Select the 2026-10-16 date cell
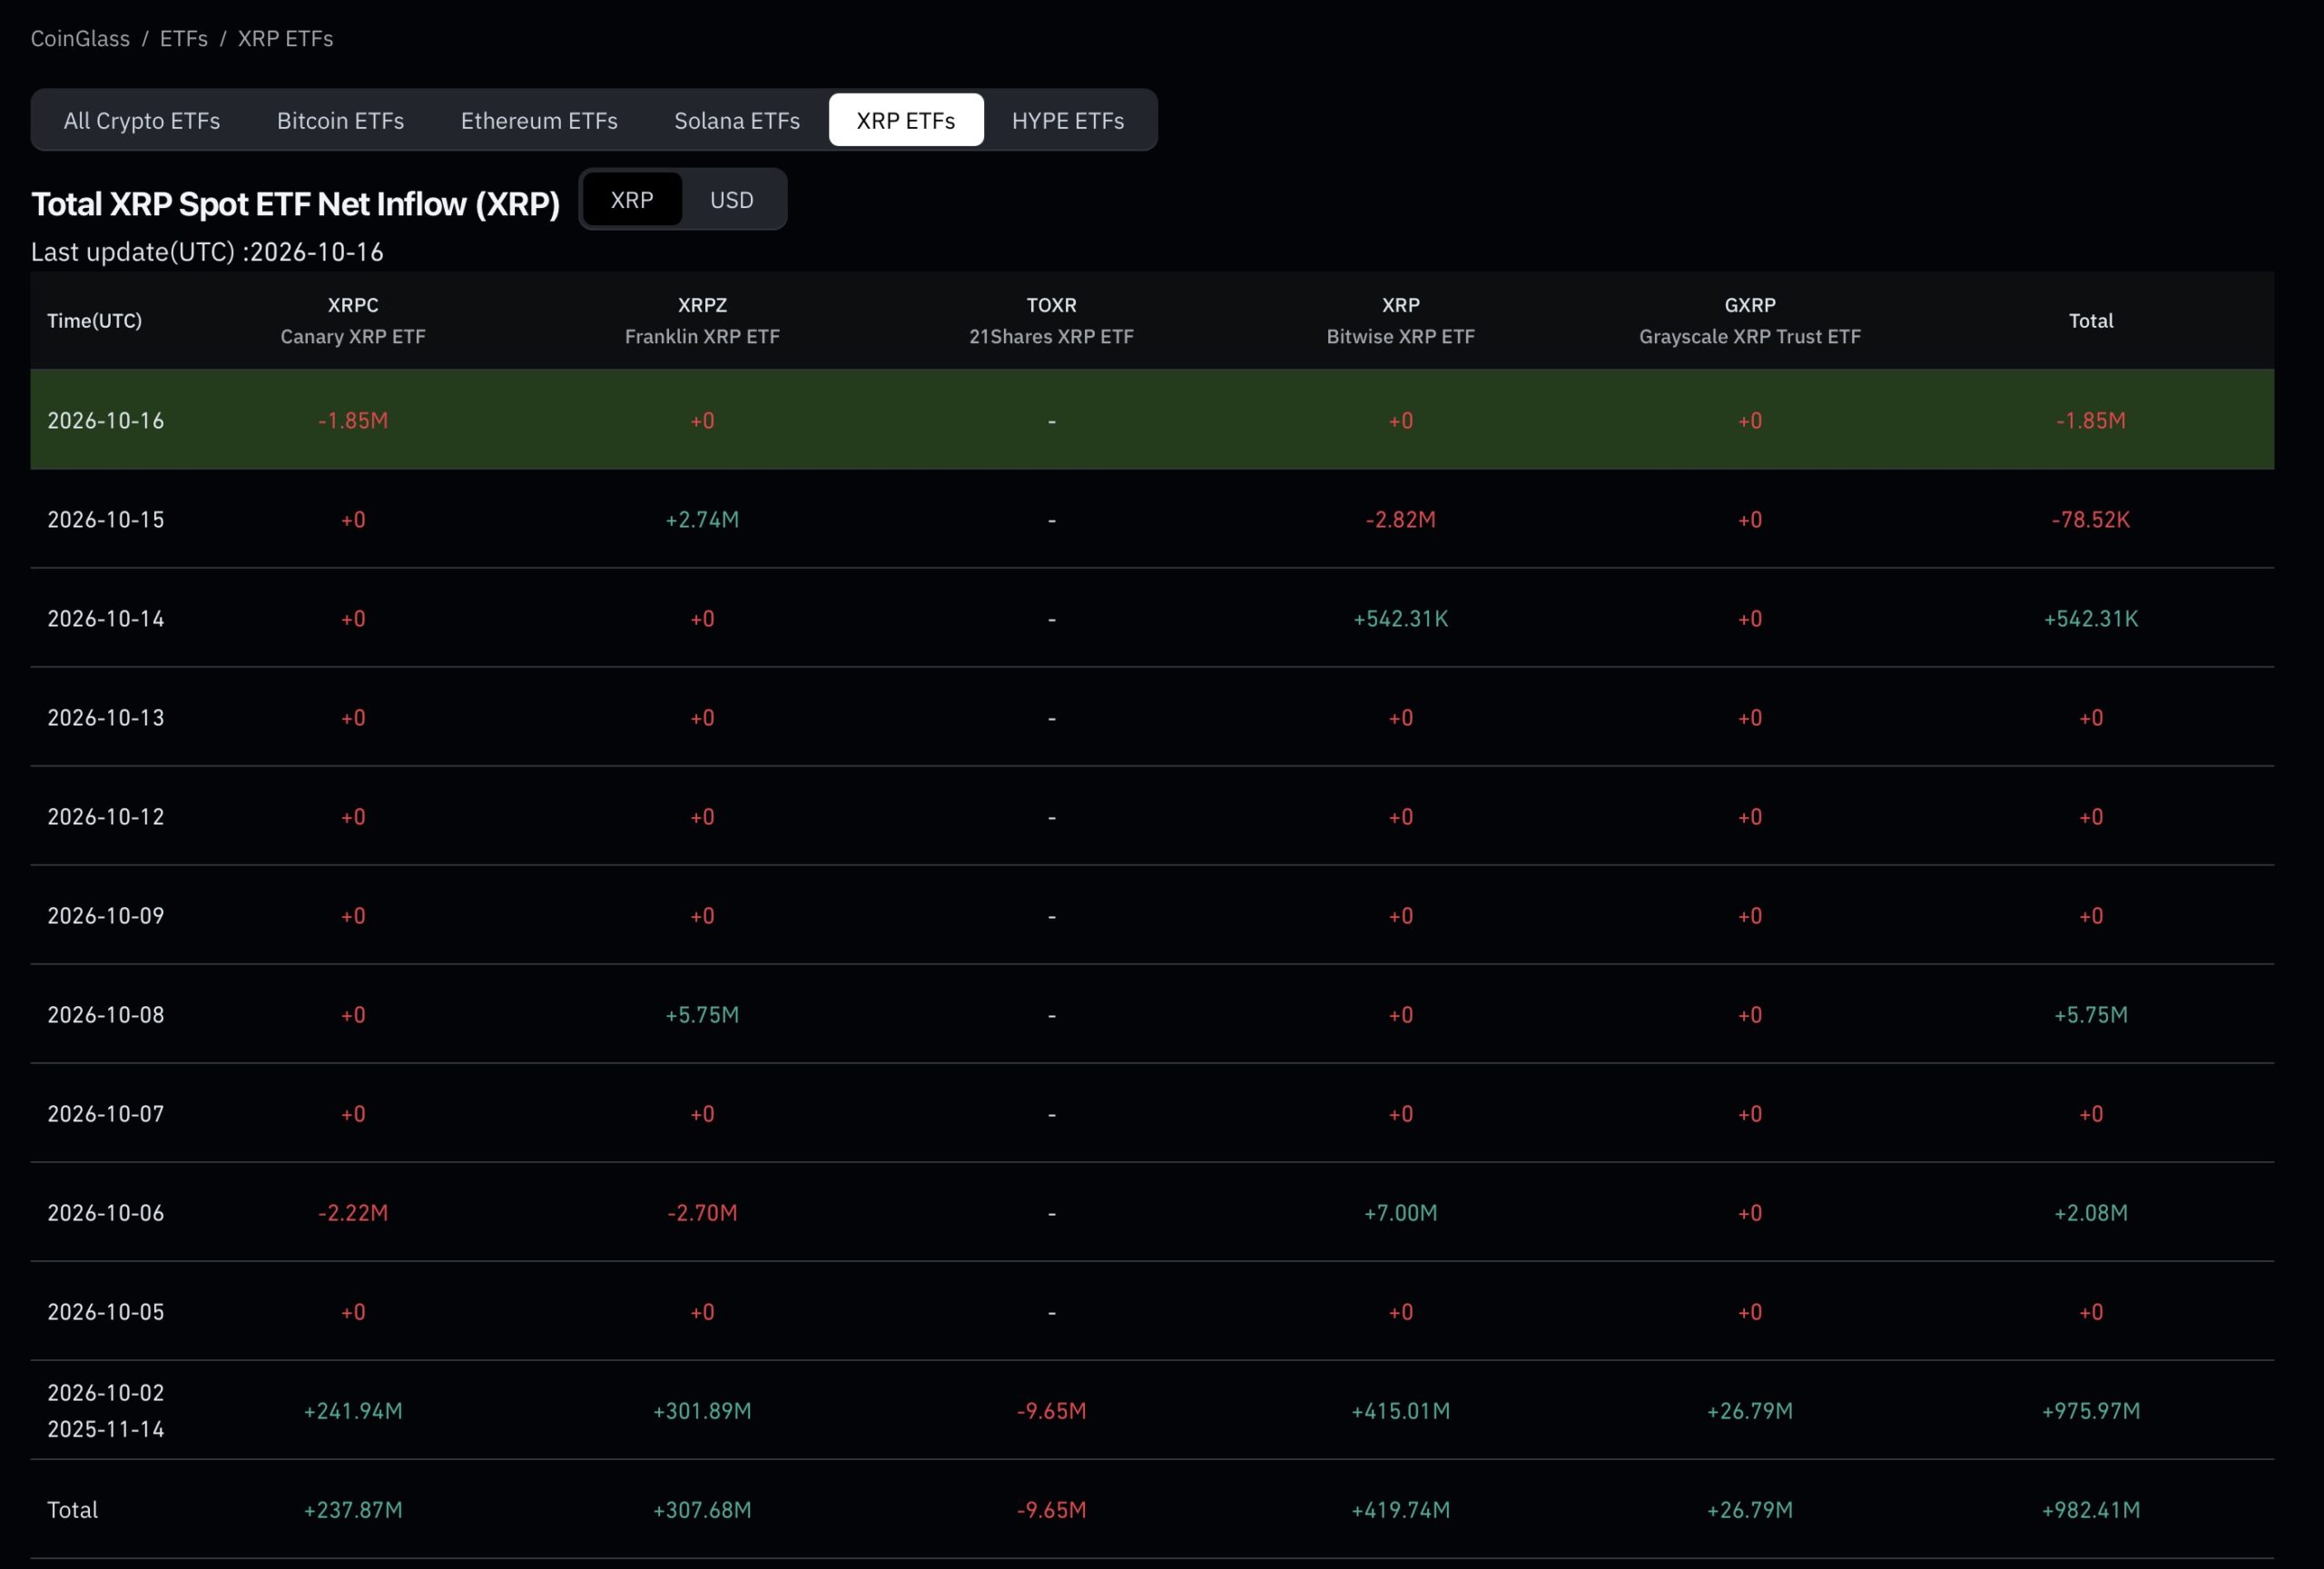Screen dimensions: 2324x1569 pos(106,420)
